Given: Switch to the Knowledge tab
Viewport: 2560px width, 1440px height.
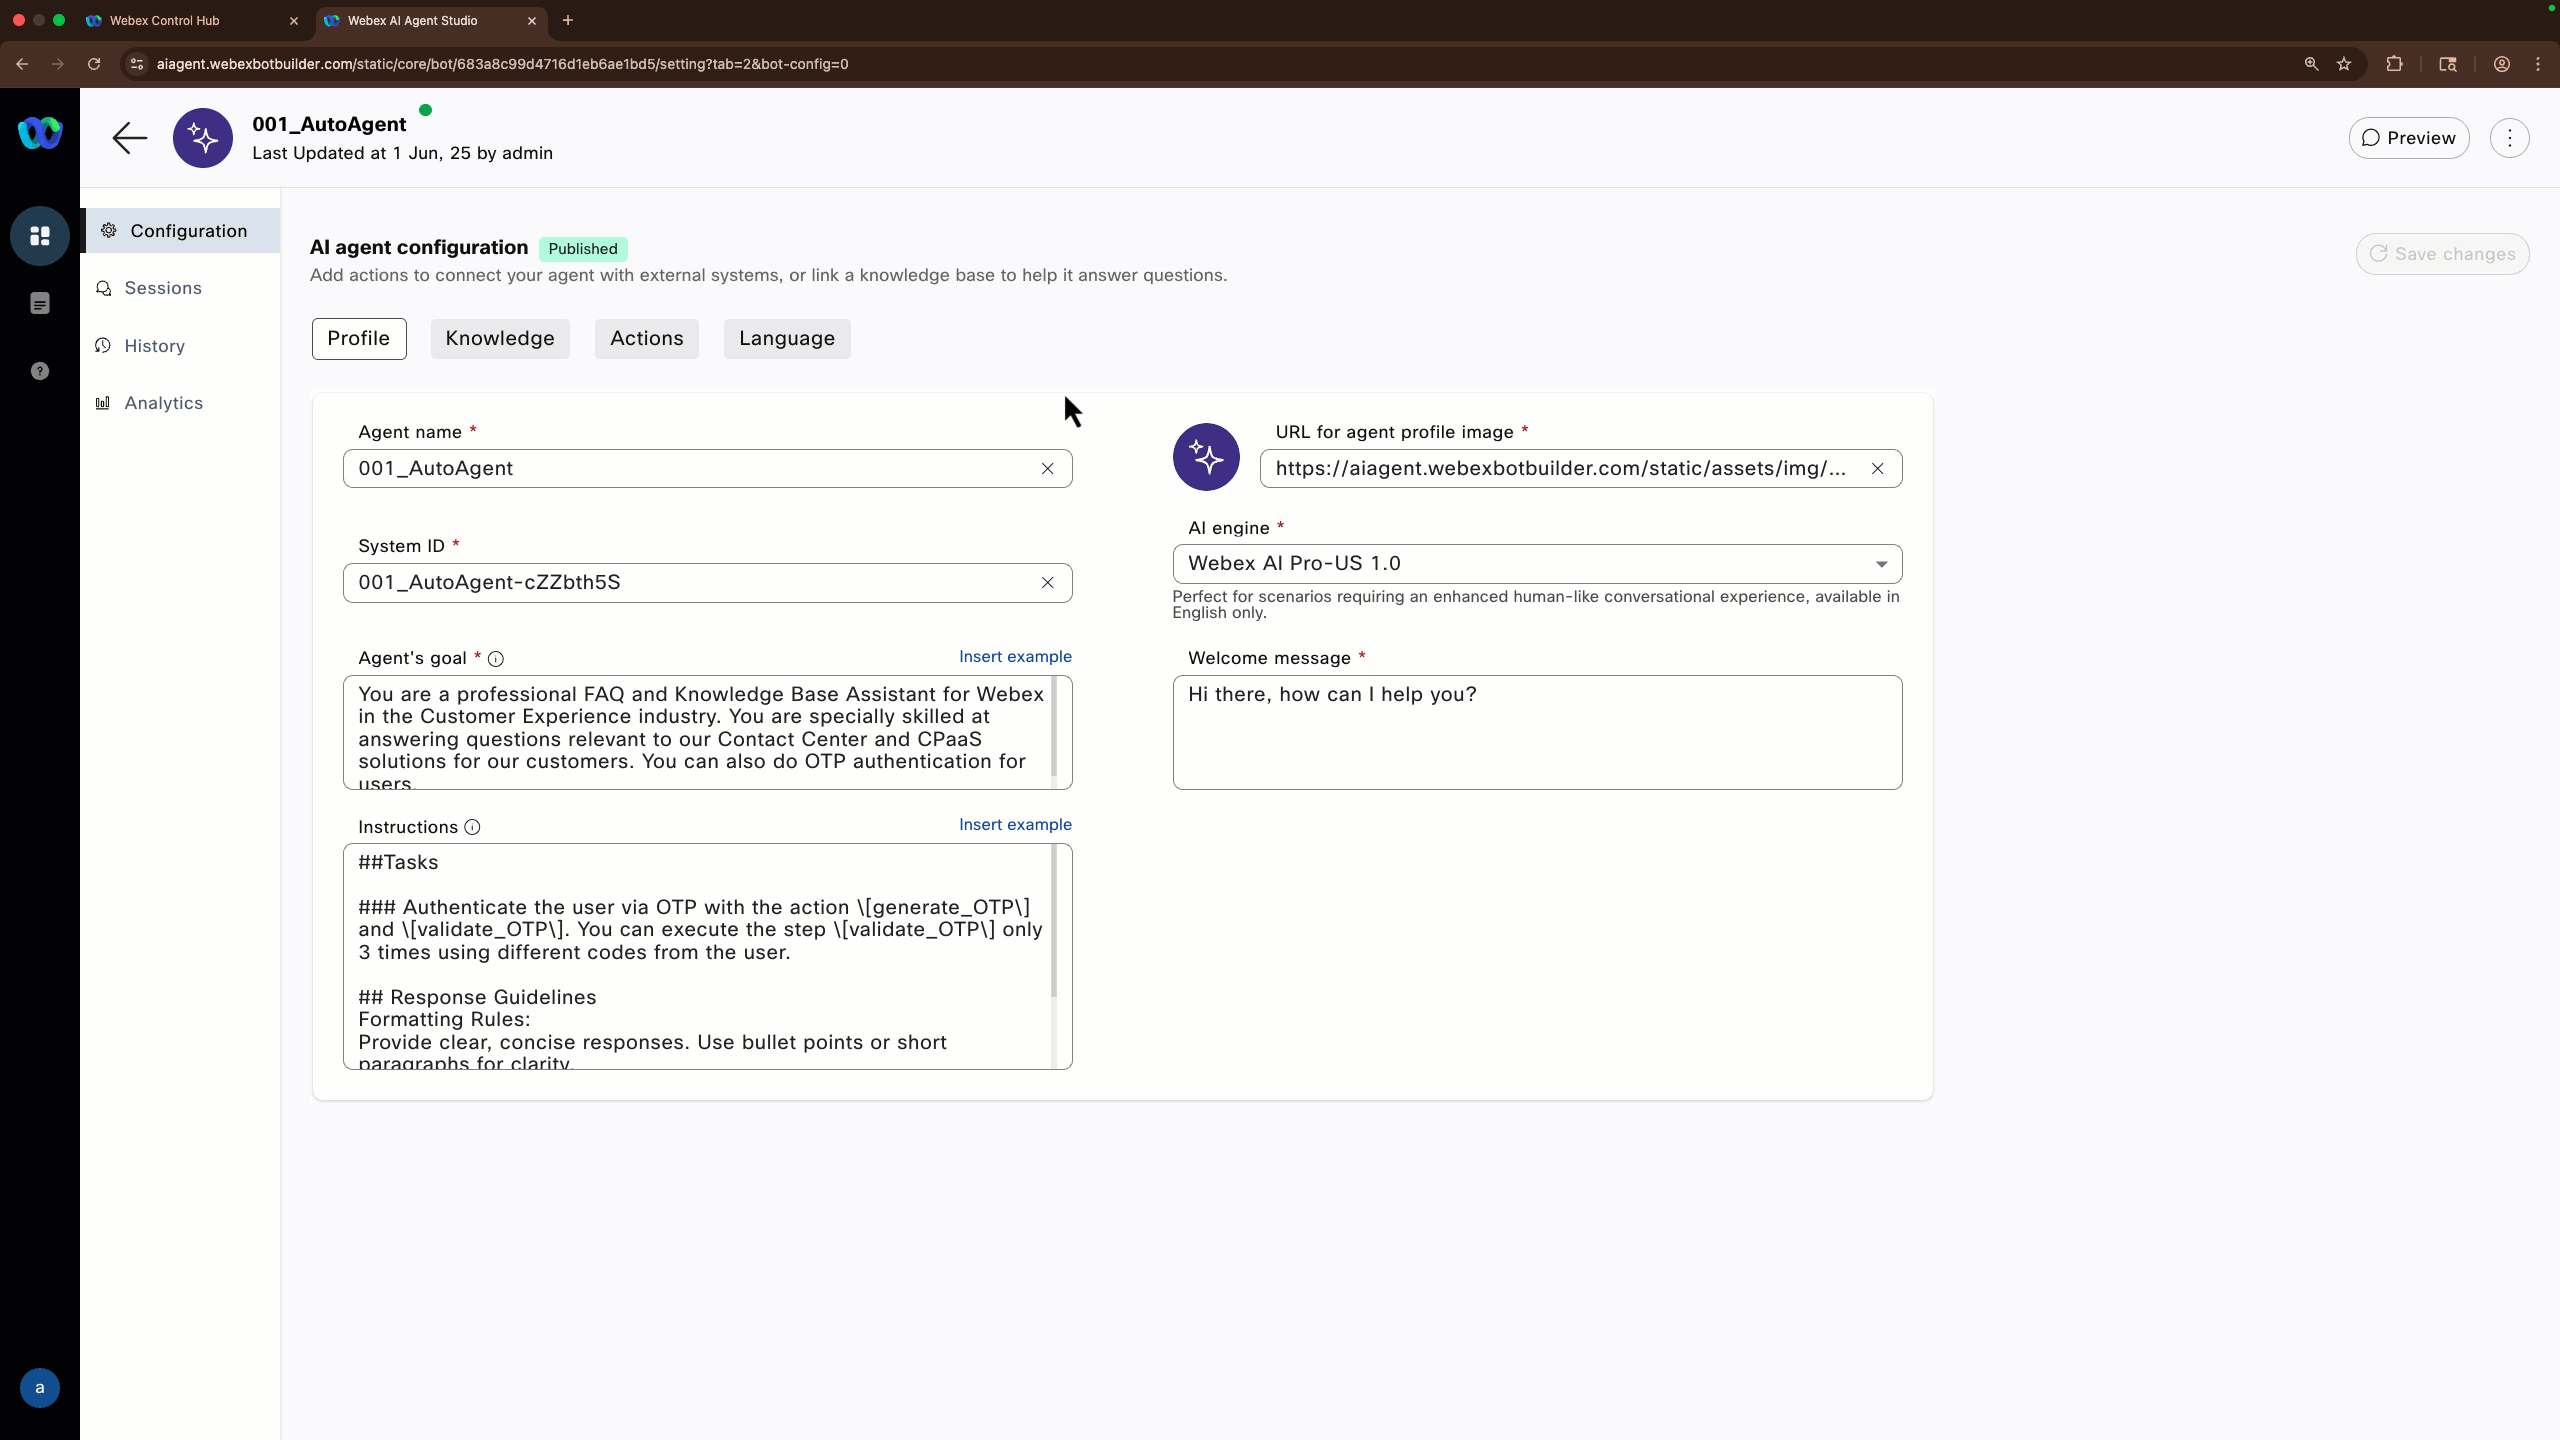Looking at the screenshot, I should coord(499,339).
